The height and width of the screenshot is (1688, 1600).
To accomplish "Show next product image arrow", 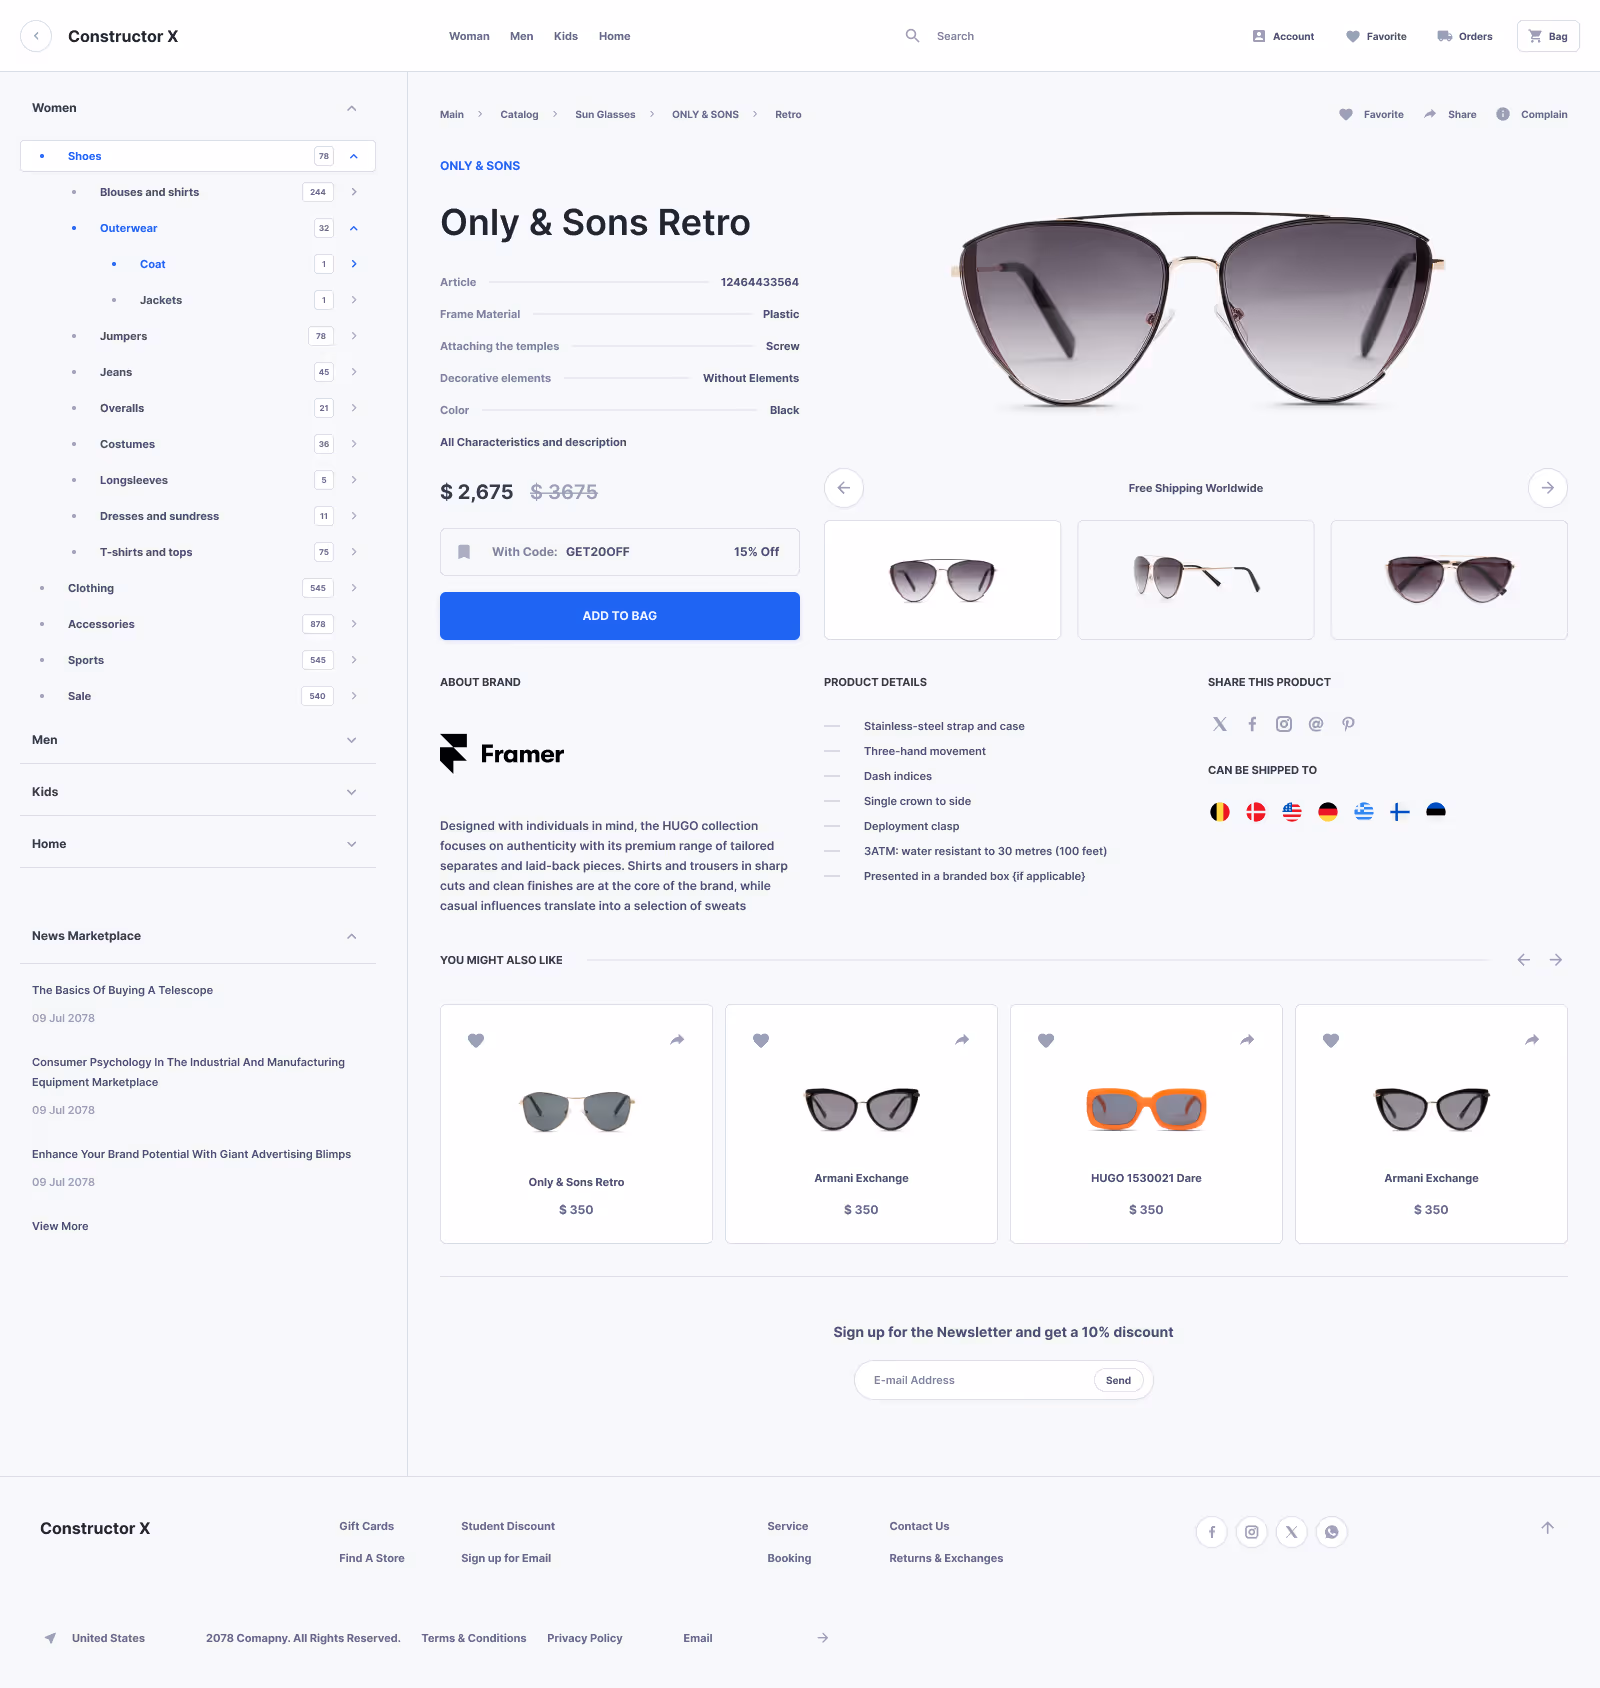I will pyautogui.click(x=1548, y=488).
